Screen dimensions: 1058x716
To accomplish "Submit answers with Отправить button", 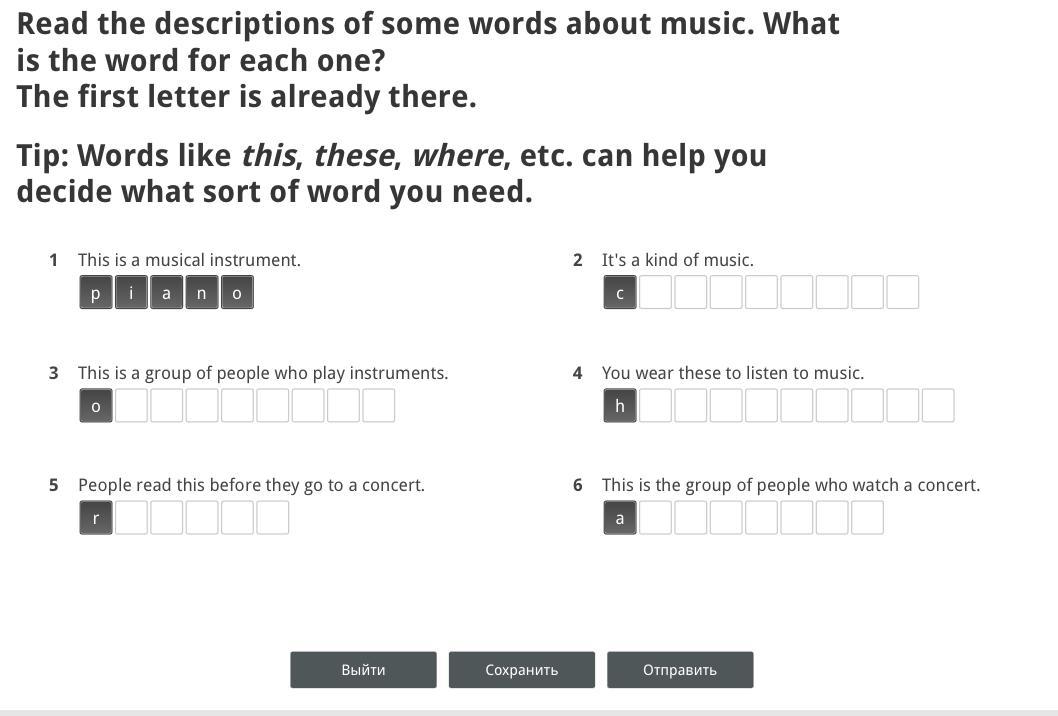I will 680,670.
